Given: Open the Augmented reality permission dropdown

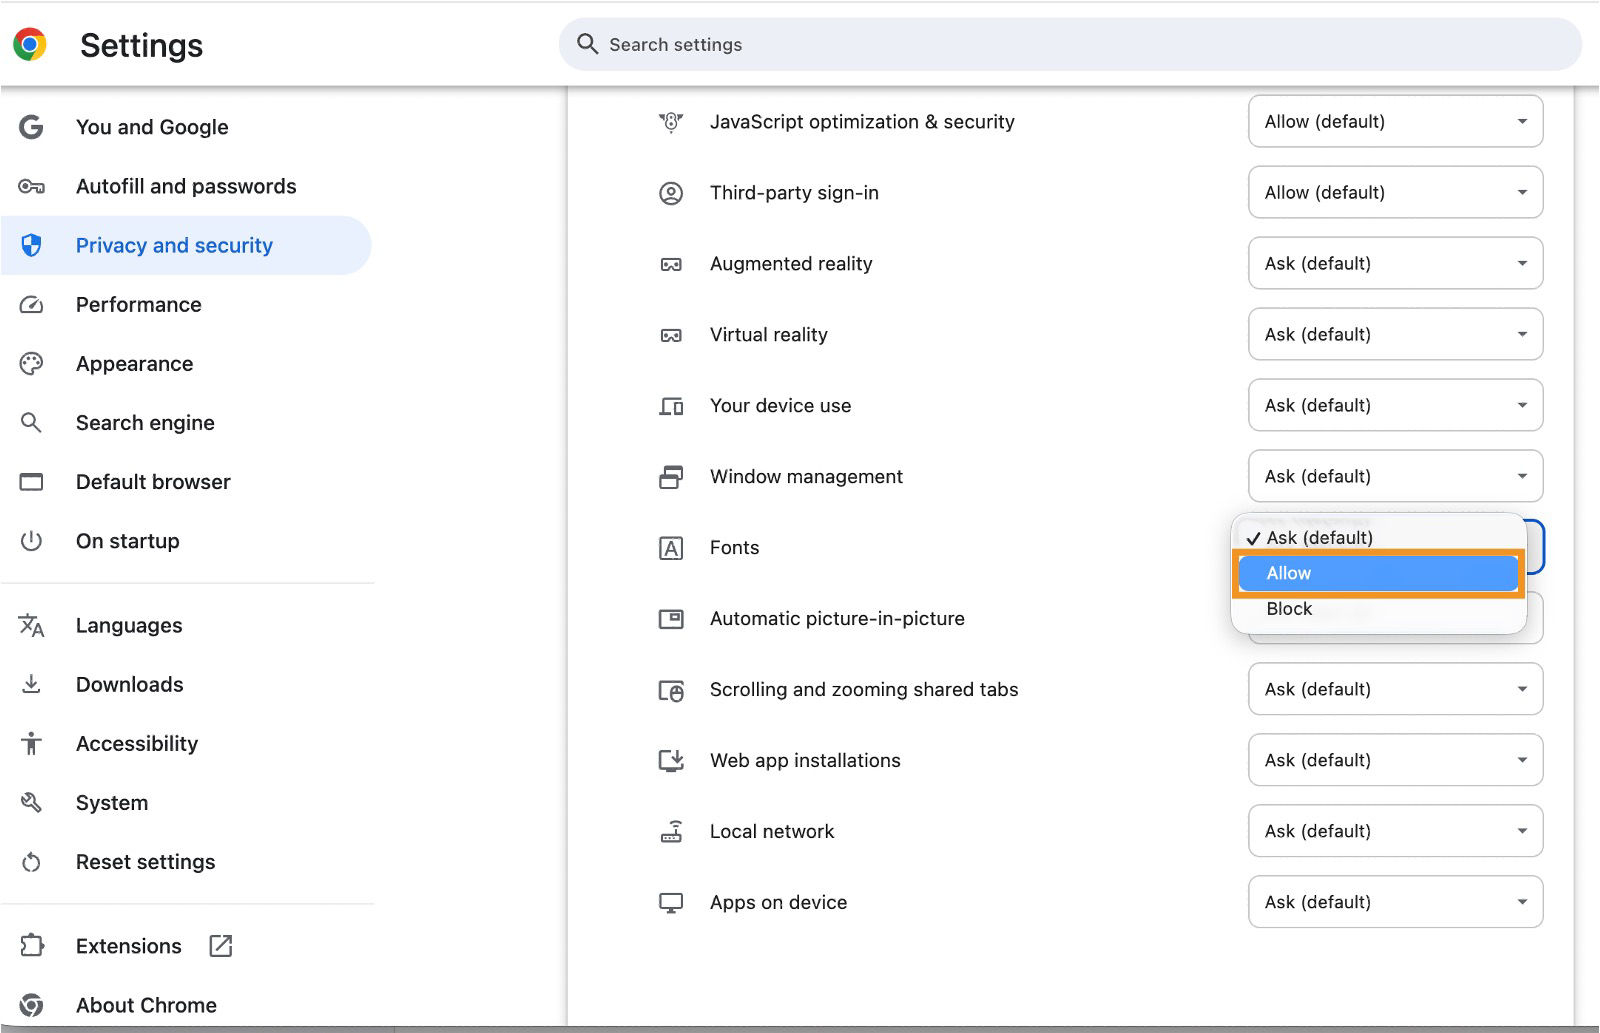Looking at the screenshot, I should (x=1395, y=263).
